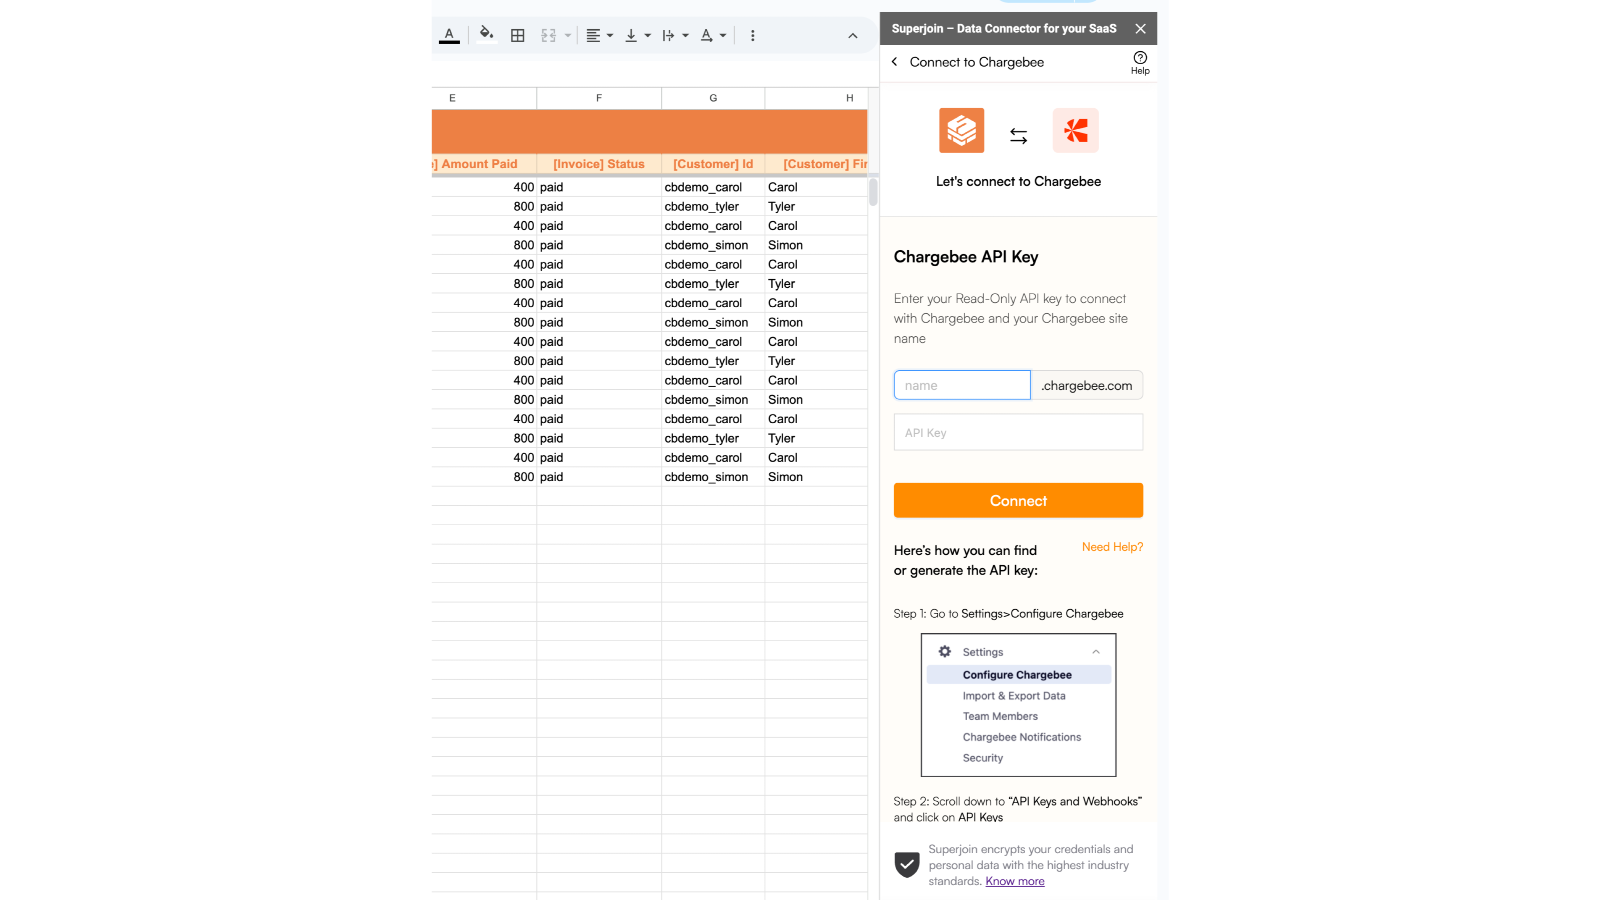Open the vertical align dropdown

point(637,36)
